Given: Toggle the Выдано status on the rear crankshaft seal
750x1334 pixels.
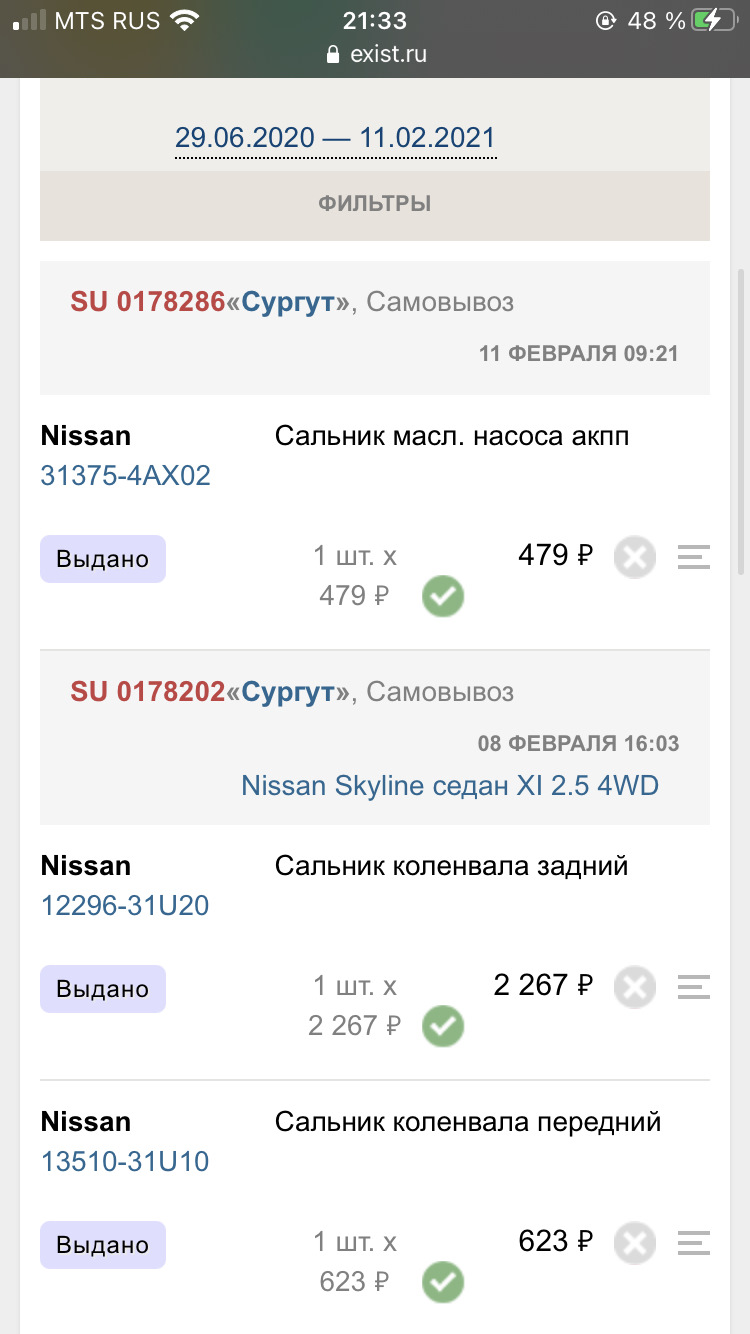Looking at the screenshot, I should [102, 988].
